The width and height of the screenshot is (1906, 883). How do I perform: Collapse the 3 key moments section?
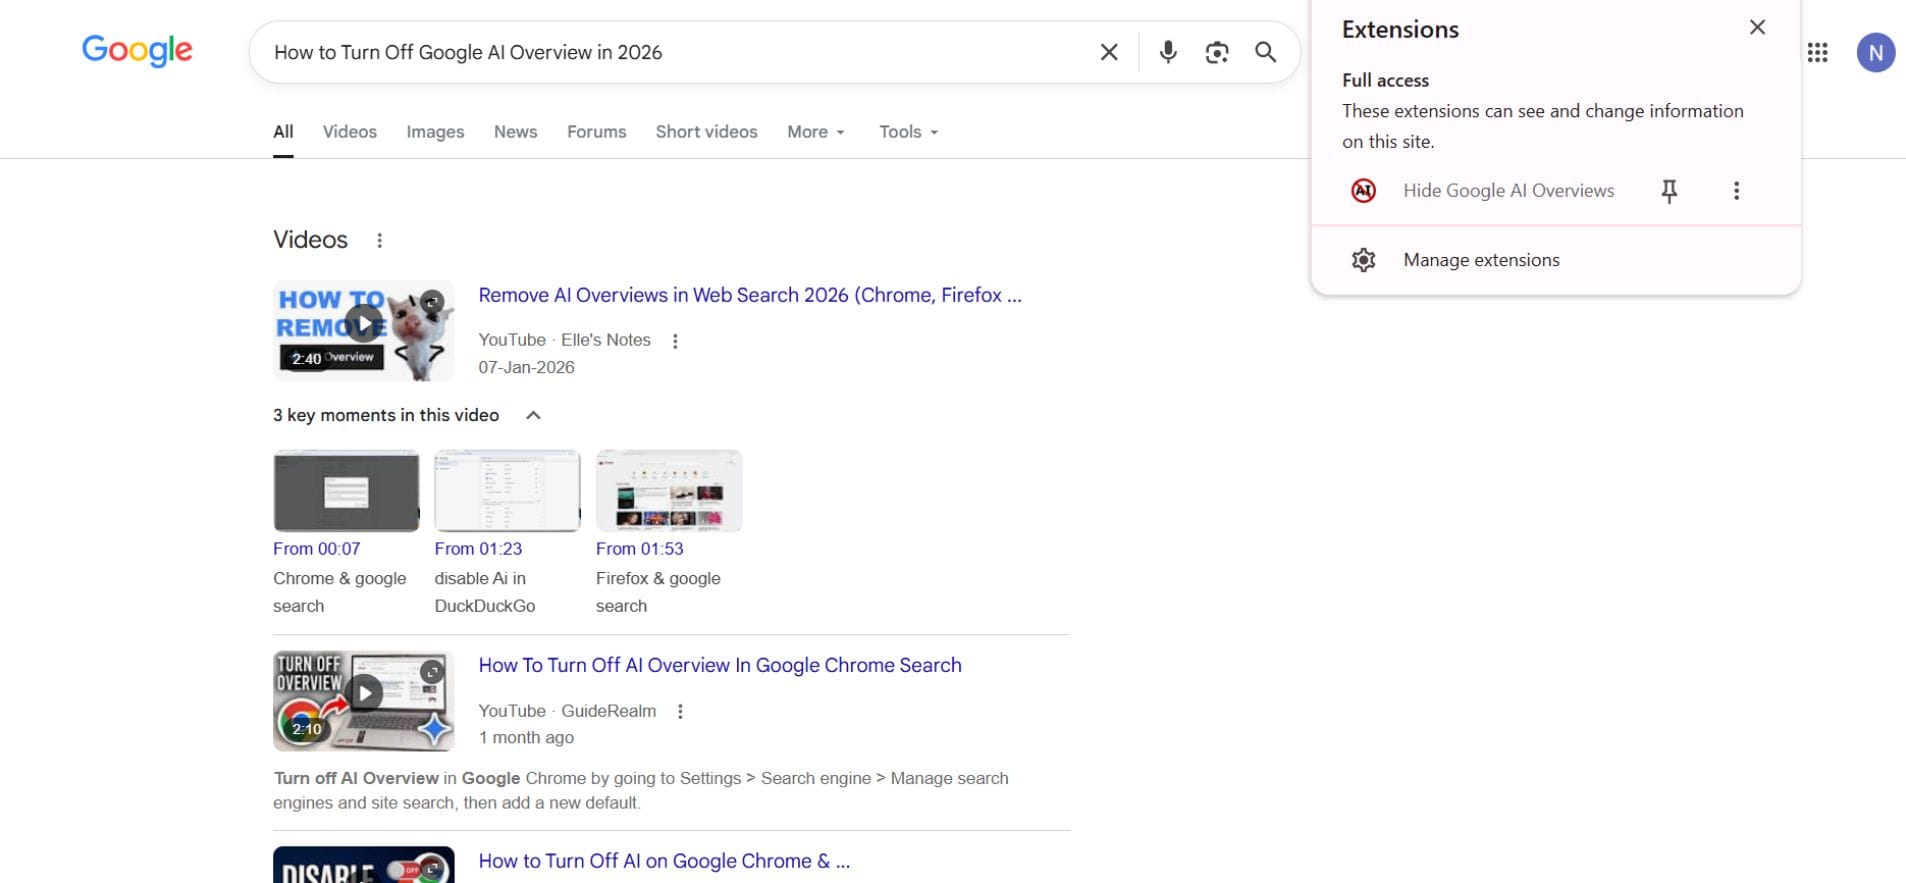pyautogui.click(x=533, y=415)
